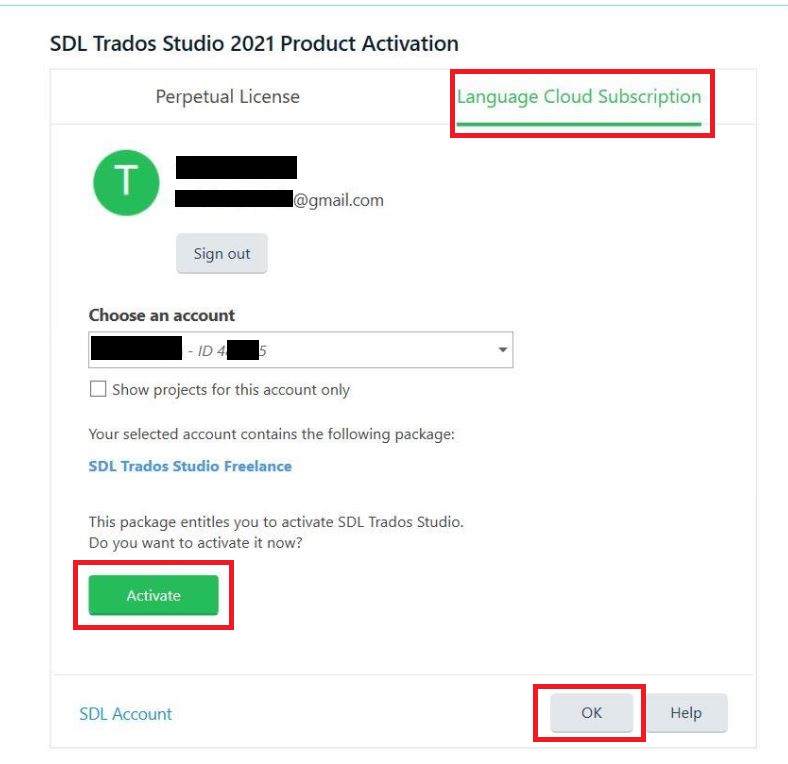Select the Language Cloud Subscription tab
This screenshot has width=788, height=764.
(579, 98)
